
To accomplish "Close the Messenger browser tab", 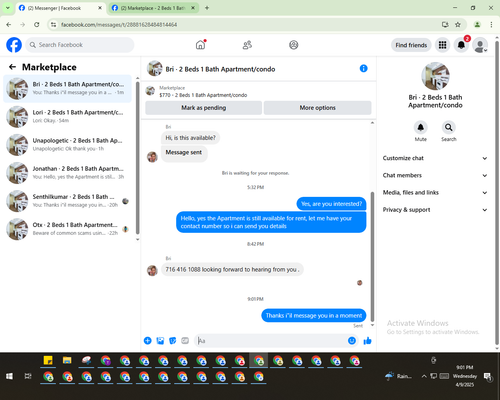I will 100,8.
